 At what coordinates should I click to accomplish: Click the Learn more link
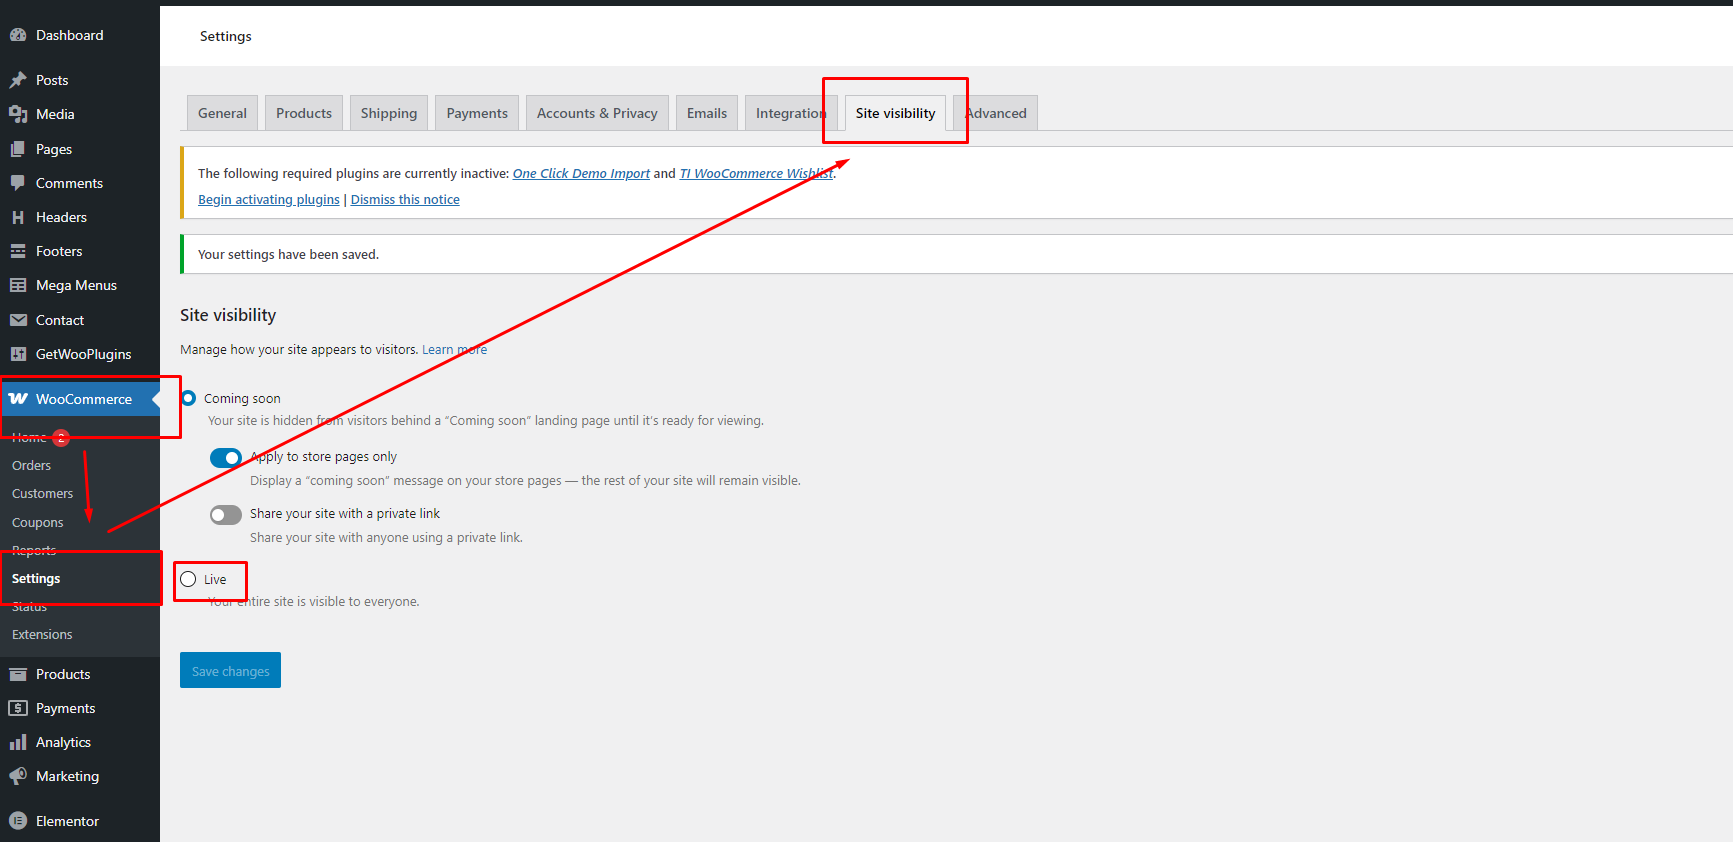454,349
